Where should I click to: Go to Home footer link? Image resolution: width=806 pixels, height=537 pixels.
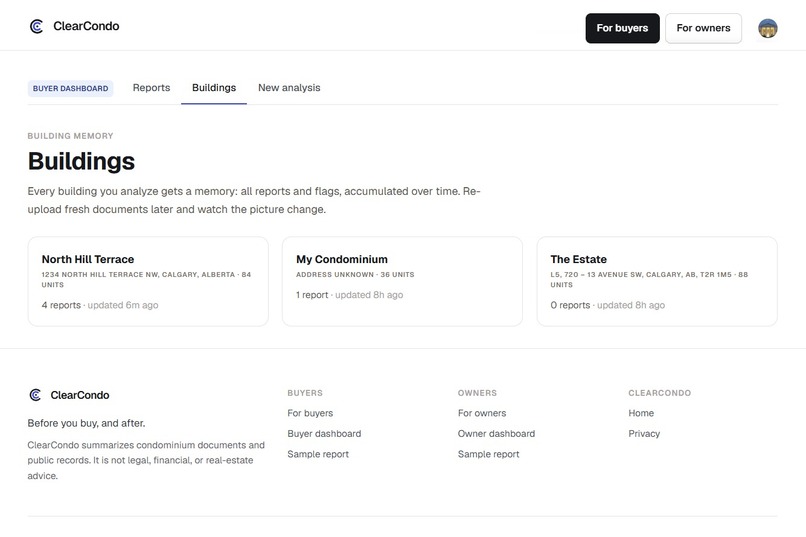(x=641, y=413)
